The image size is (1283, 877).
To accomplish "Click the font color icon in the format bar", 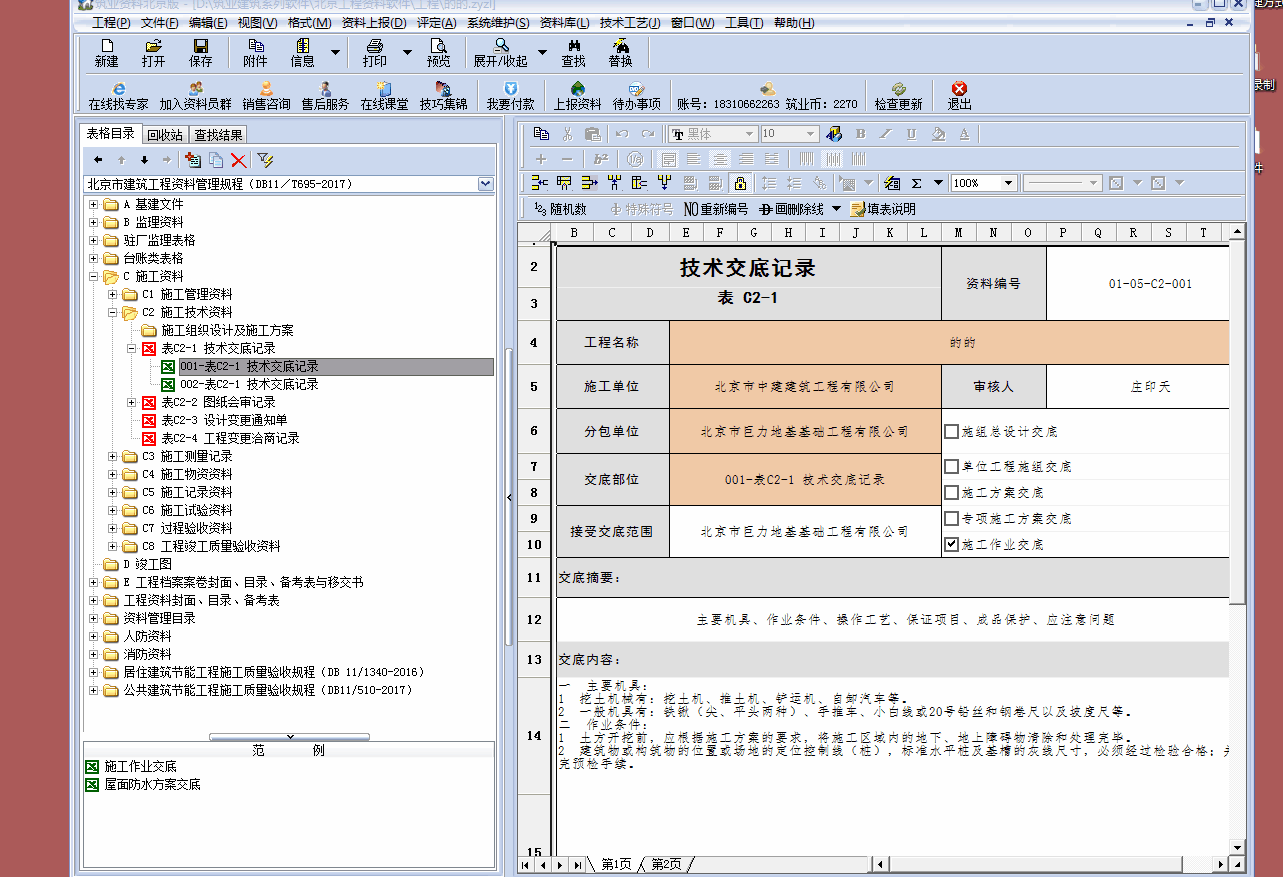I will 964,134.
